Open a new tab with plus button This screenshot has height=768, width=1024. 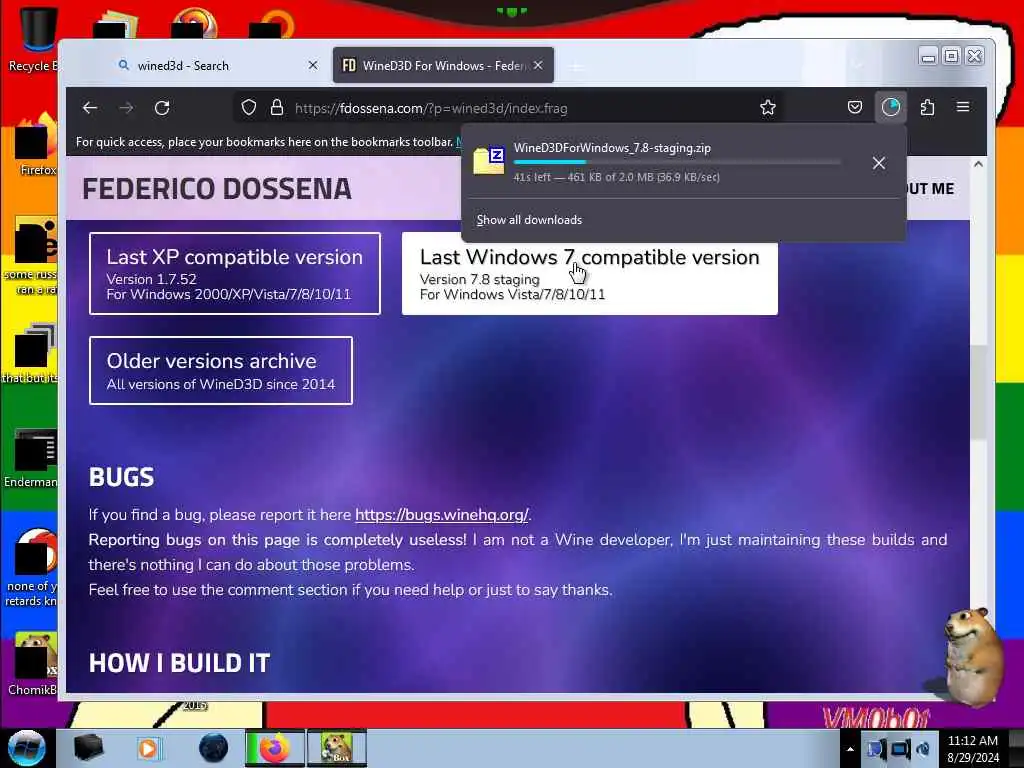pyautogui.click(x=576, y=66)
